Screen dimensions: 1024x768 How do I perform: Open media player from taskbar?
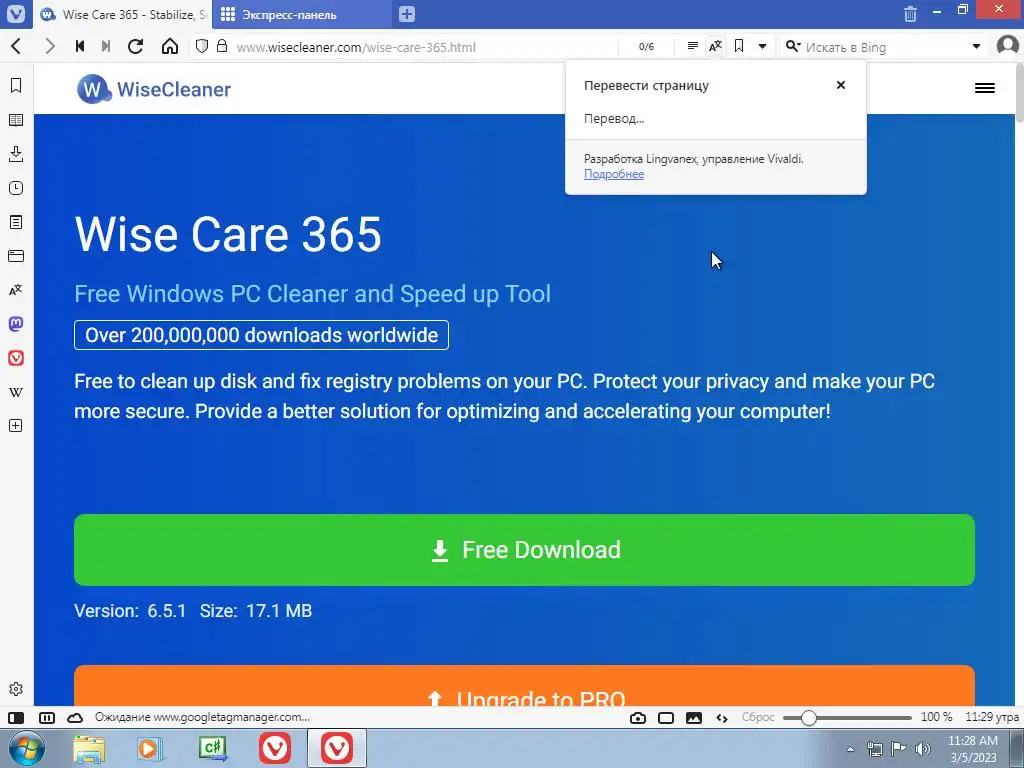[150, 749]
